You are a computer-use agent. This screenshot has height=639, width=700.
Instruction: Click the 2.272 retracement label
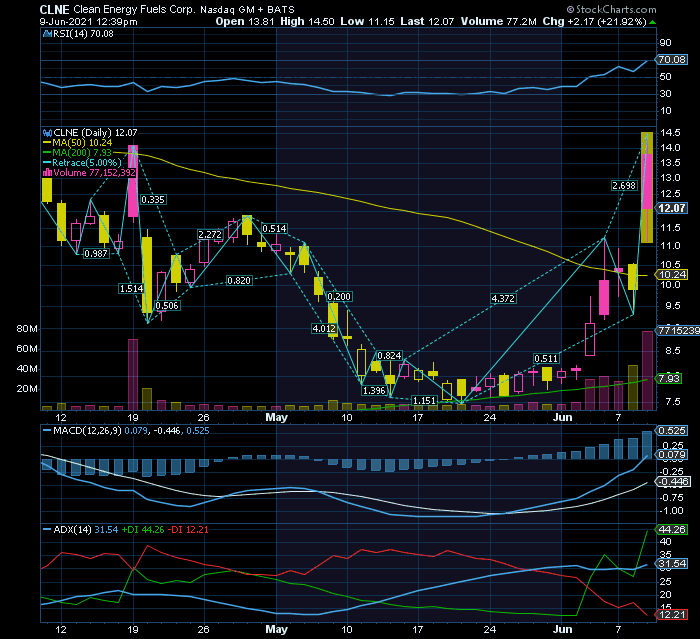tap(210, 234)
